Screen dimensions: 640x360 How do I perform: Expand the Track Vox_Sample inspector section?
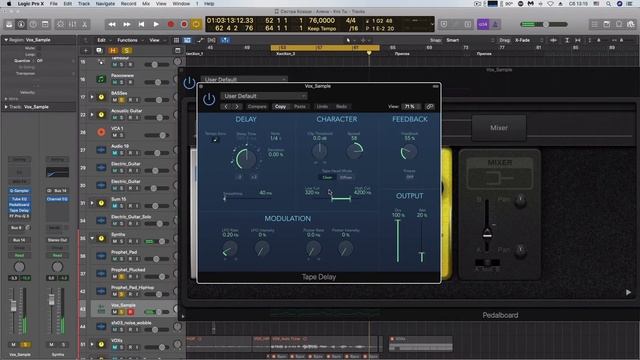click(x=6, y=107)
